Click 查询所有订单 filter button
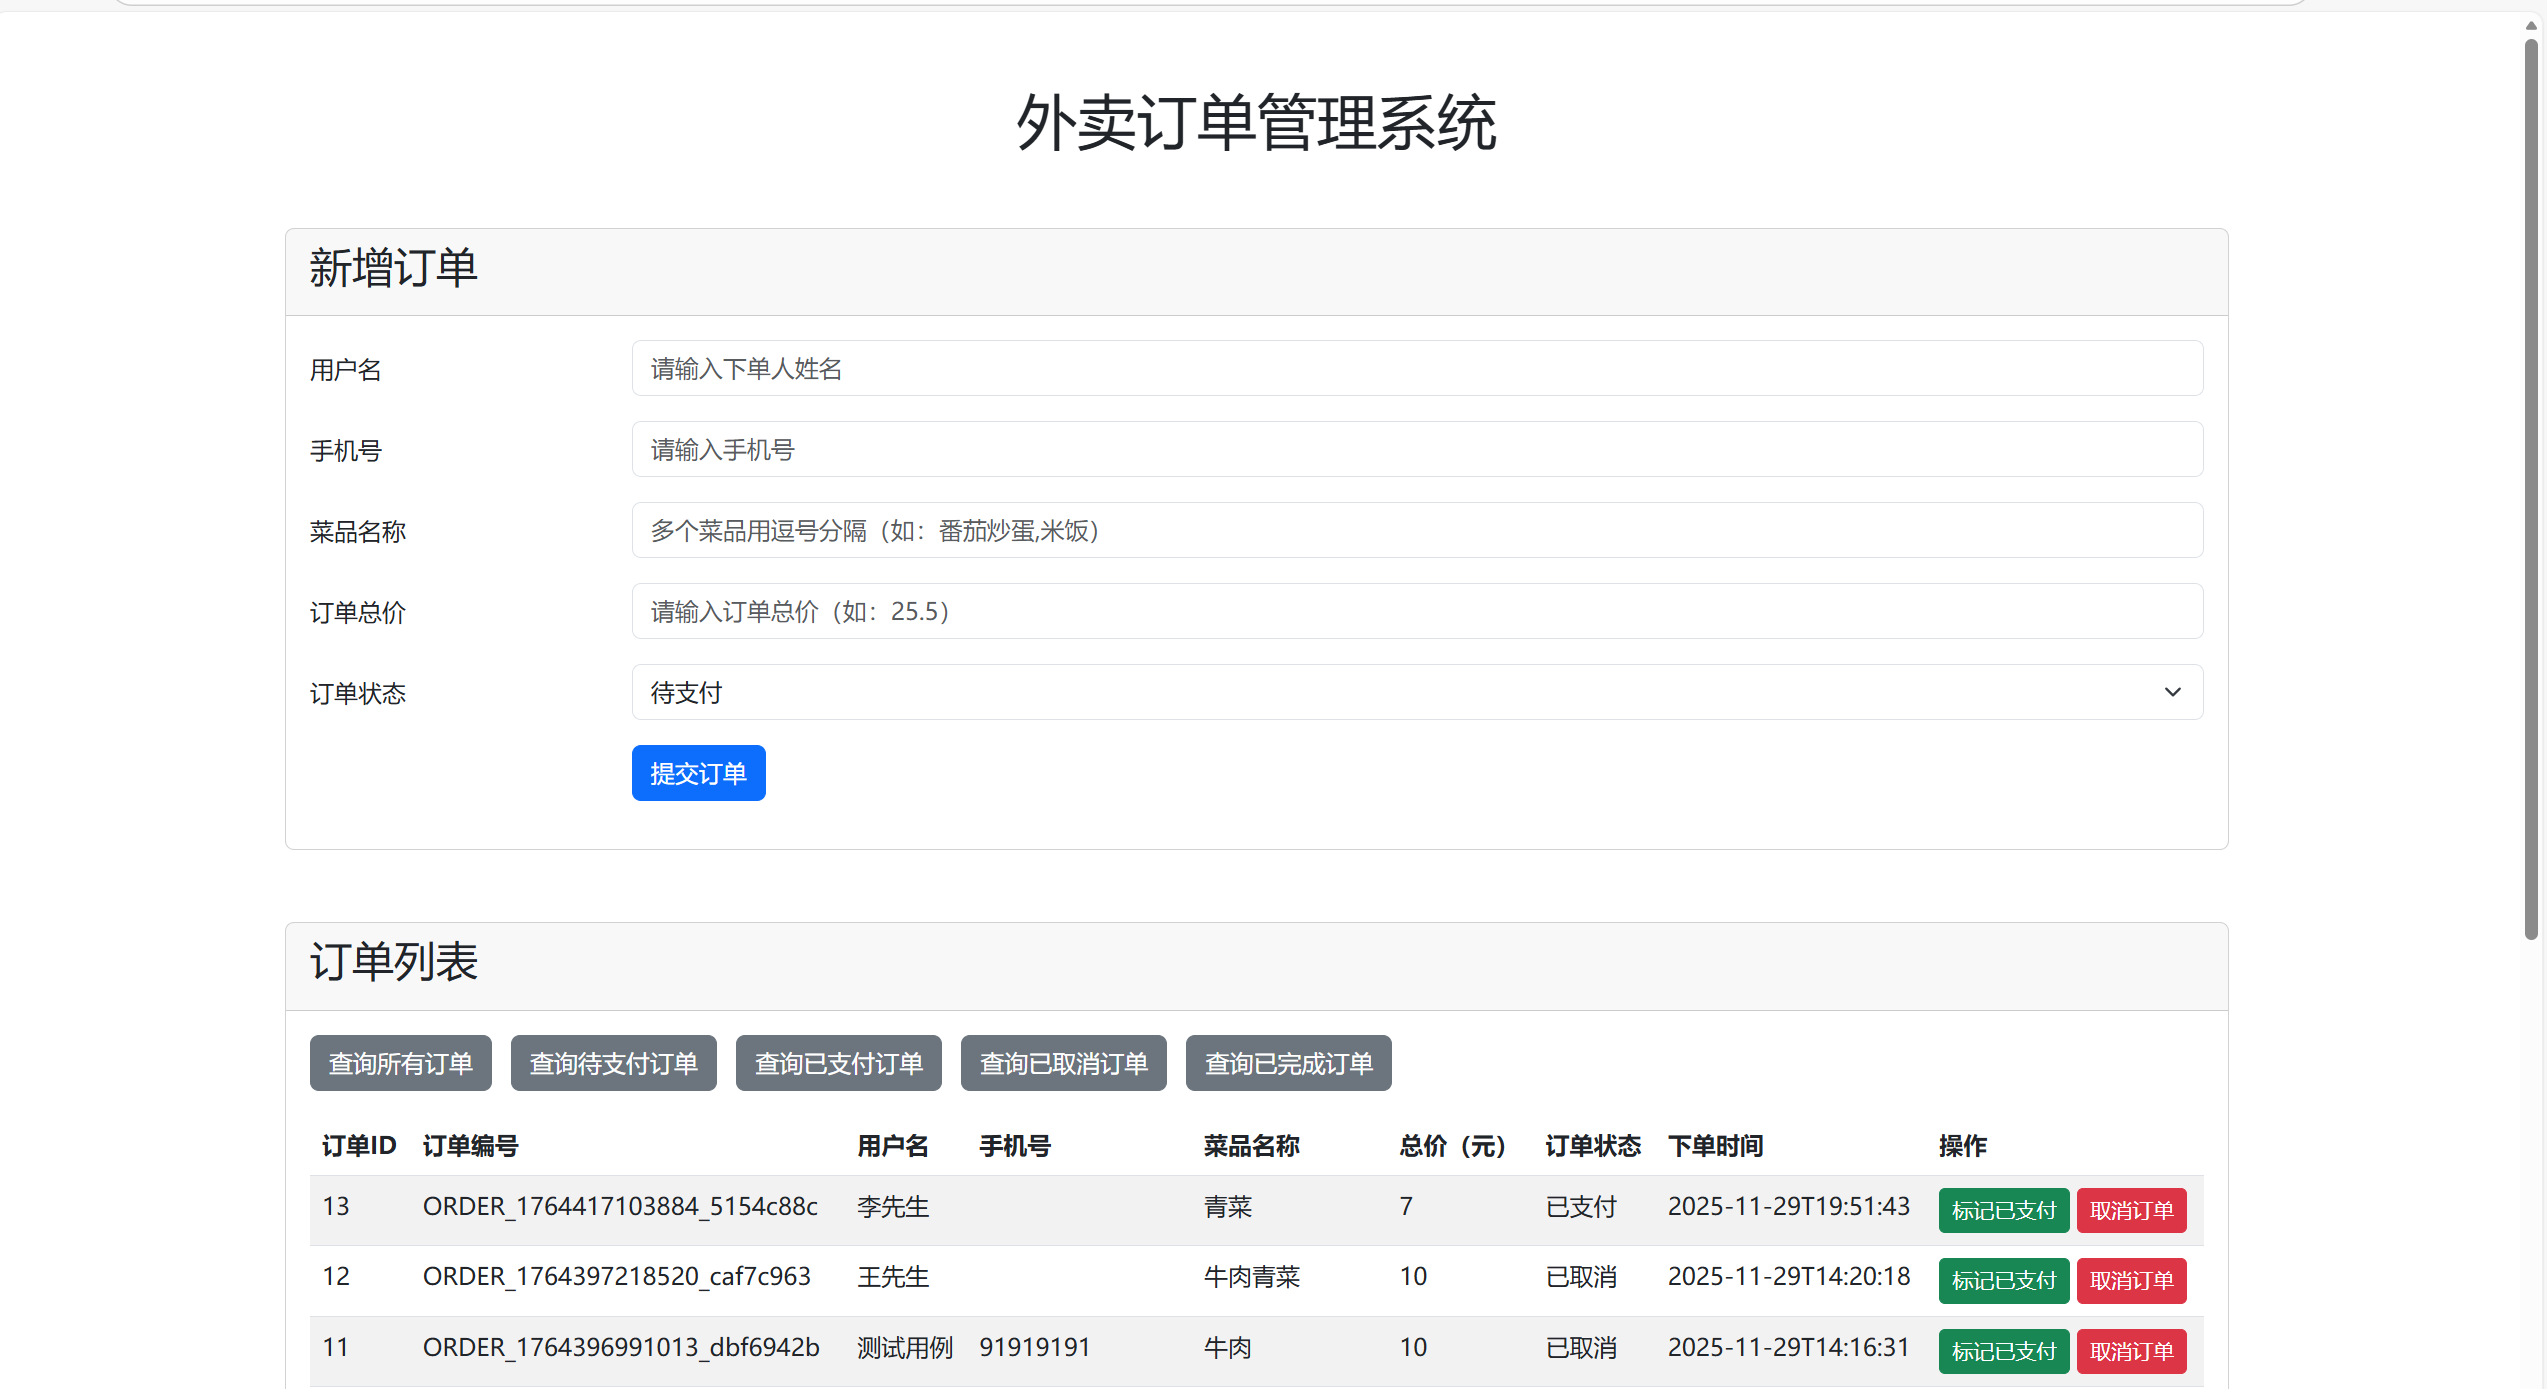 point(400,1063)
